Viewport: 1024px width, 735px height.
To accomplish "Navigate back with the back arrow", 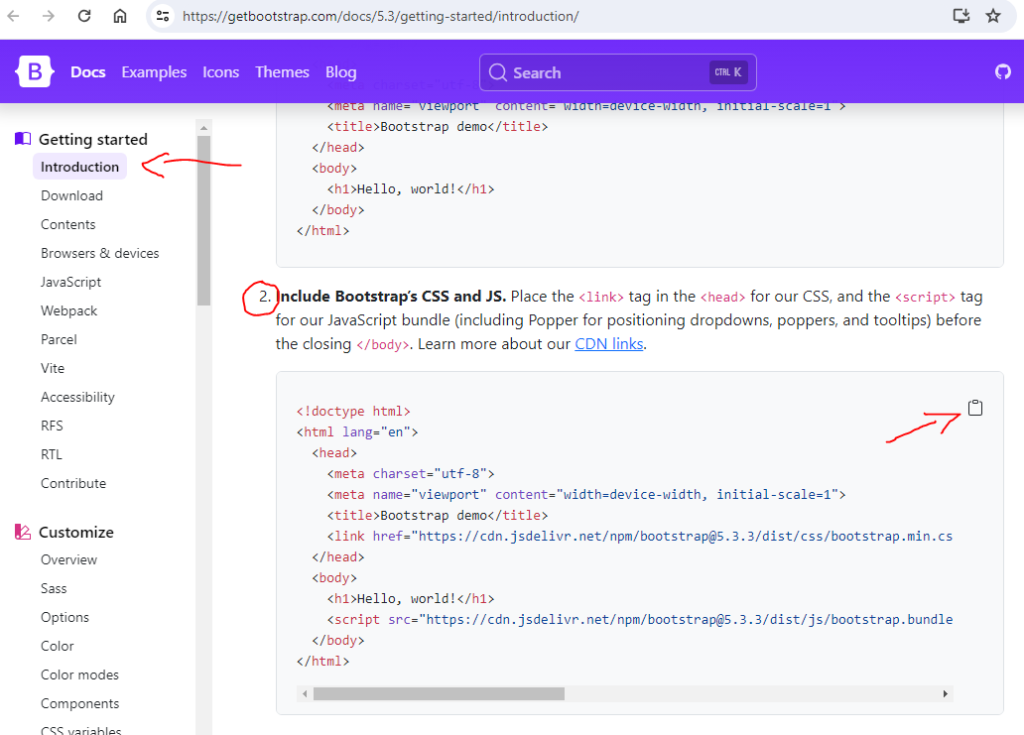I will point(14,16).
